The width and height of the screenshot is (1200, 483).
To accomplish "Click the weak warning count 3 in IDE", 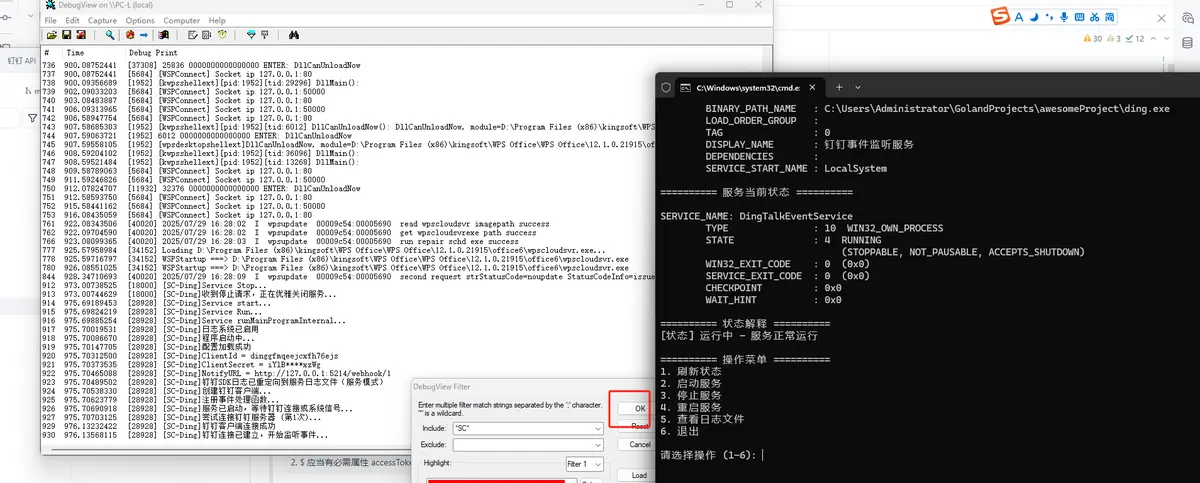I will tap(1115, 39).
